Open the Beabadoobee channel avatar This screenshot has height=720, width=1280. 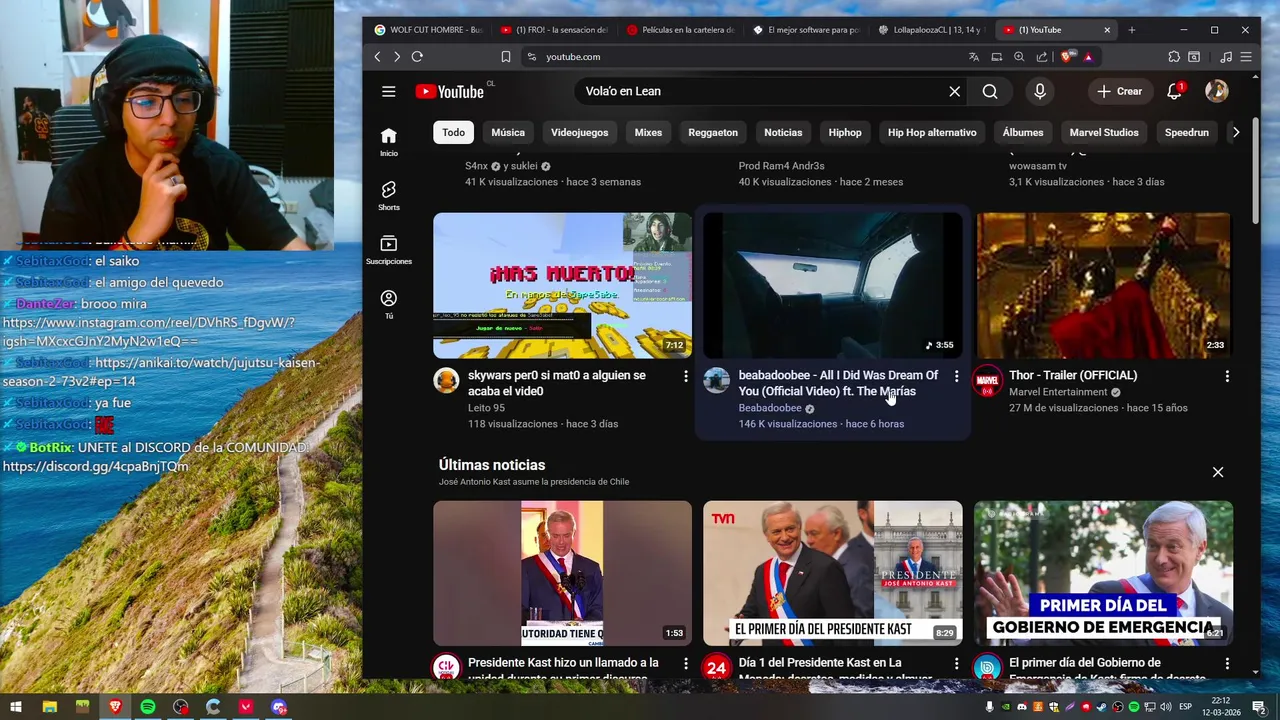point(717,380)
